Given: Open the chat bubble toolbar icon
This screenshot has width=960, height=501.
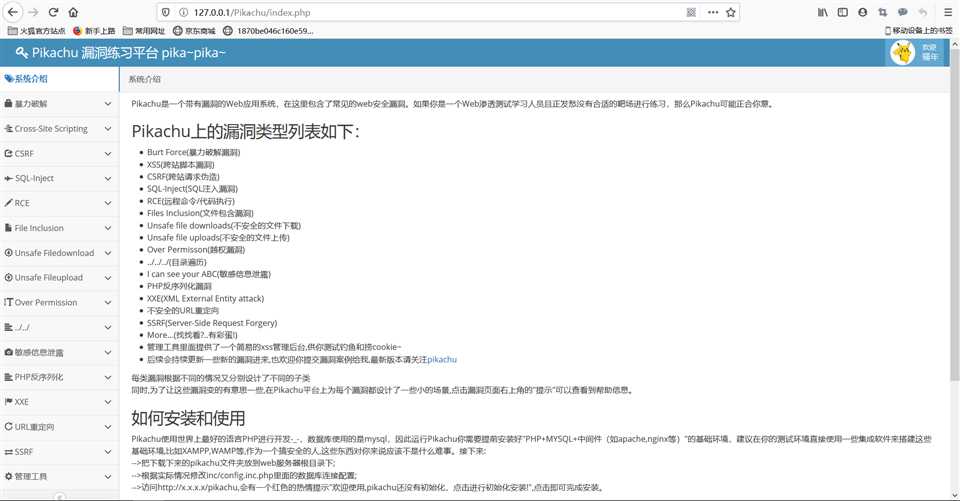Looking at the screenshot, I should 902,12.
